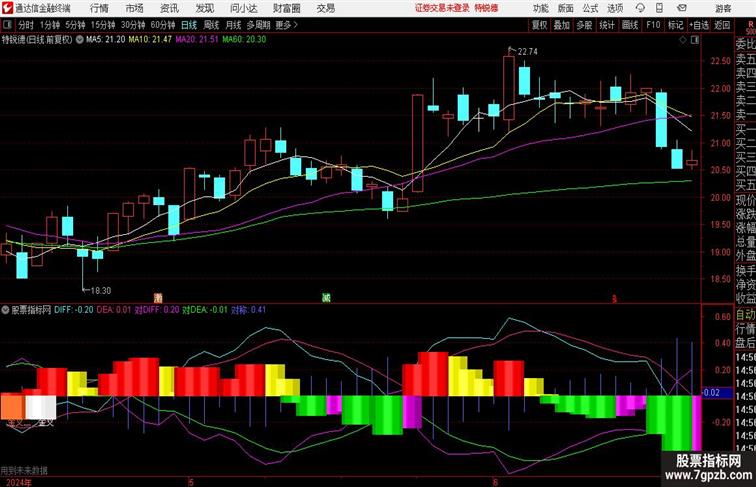Open the 版面 menu

566,8
